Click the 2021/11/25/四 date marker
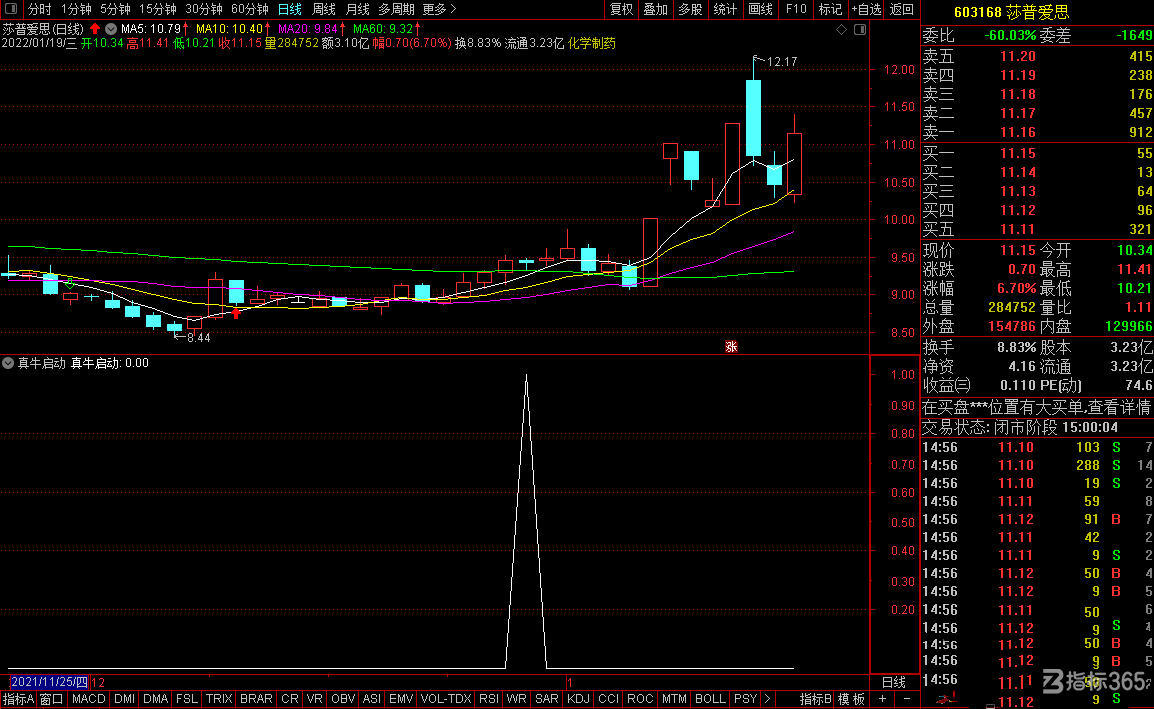The image size is (1154, 709). [x=49, y=682]
